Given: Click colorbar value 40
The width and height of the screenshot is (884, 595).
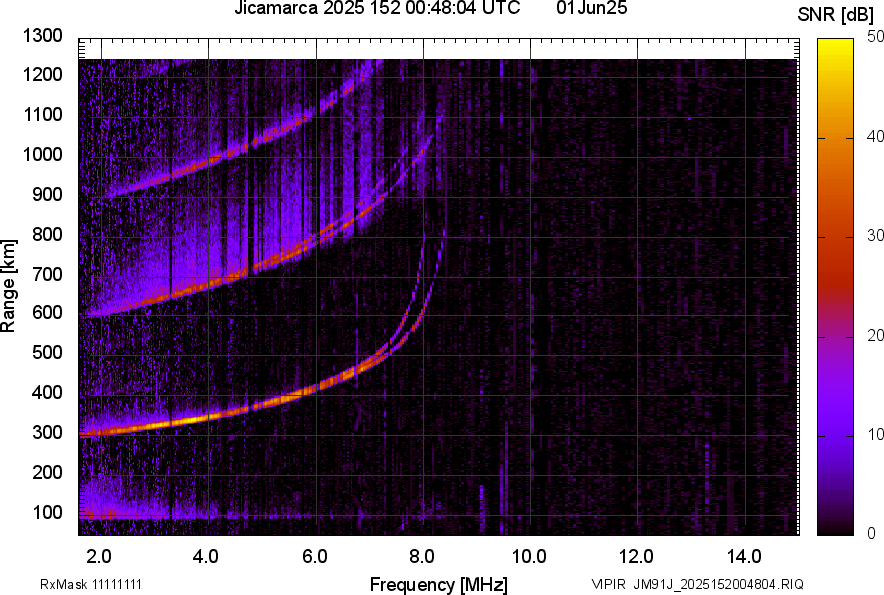Looking at the screenshot, I should pyautogui.click(x=875, y=136).
